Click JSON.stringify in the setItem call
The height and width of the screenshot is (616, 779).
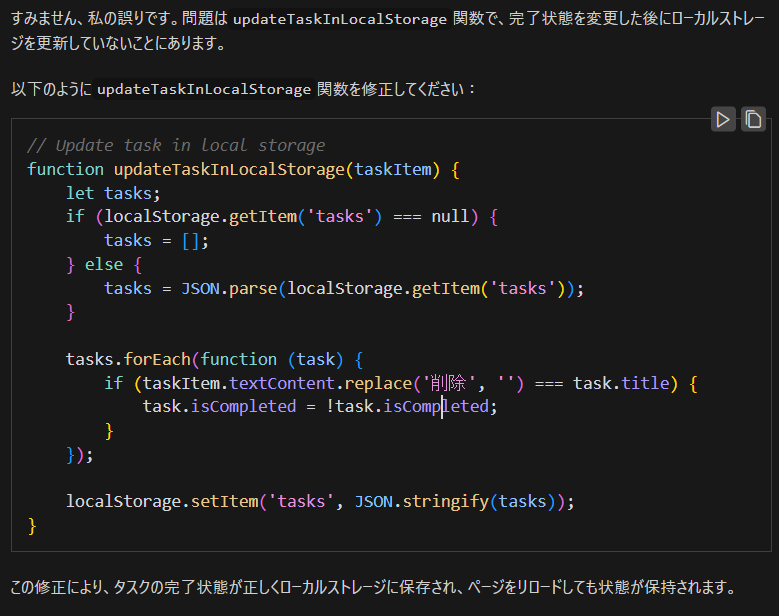coord(417,501)
